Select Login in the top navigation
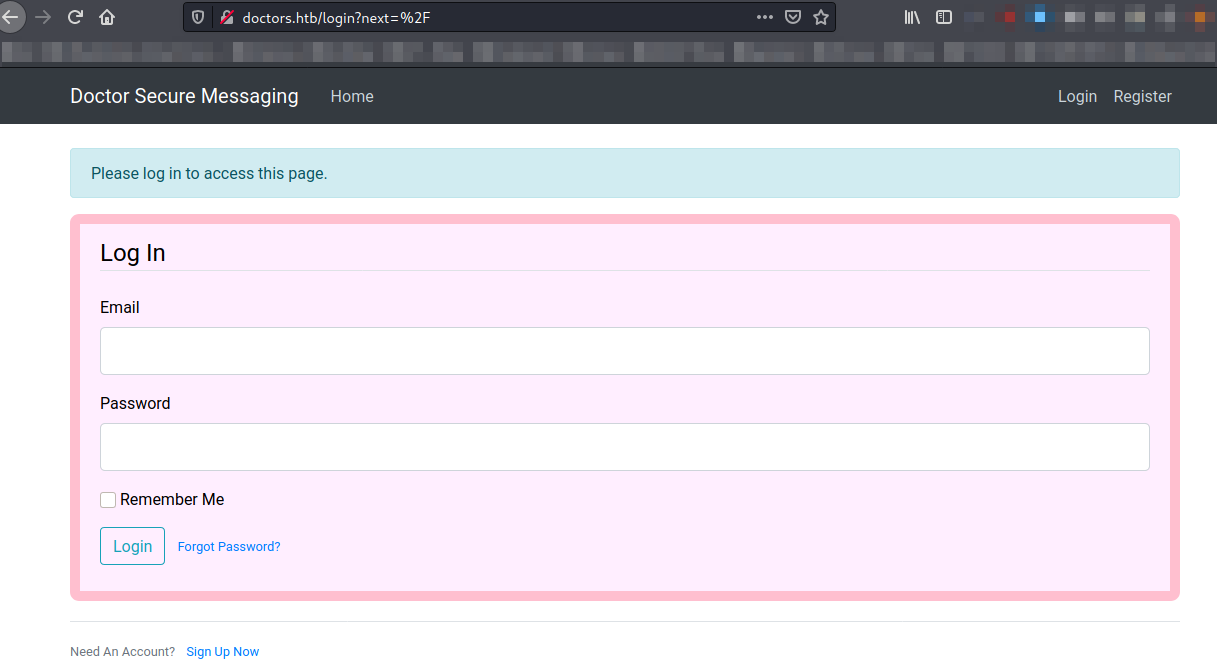Image resolution: width=1217 pixels, height=664 pixels. 1077,96
